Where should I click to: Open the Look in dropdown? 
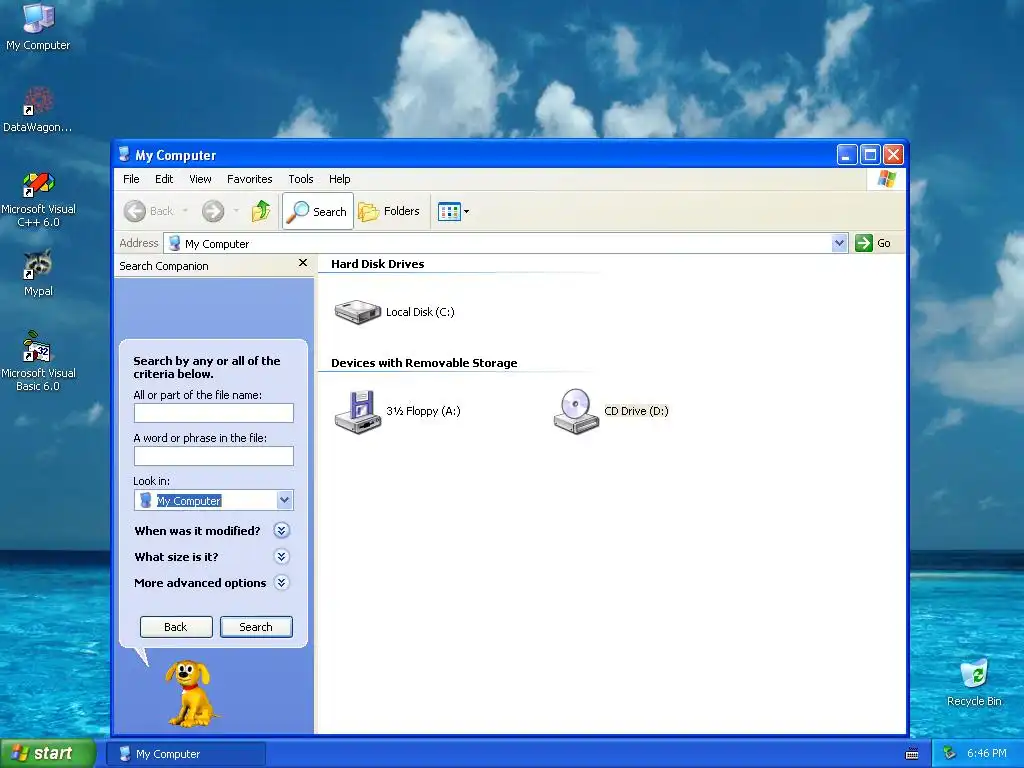click(x=284, y=500)
